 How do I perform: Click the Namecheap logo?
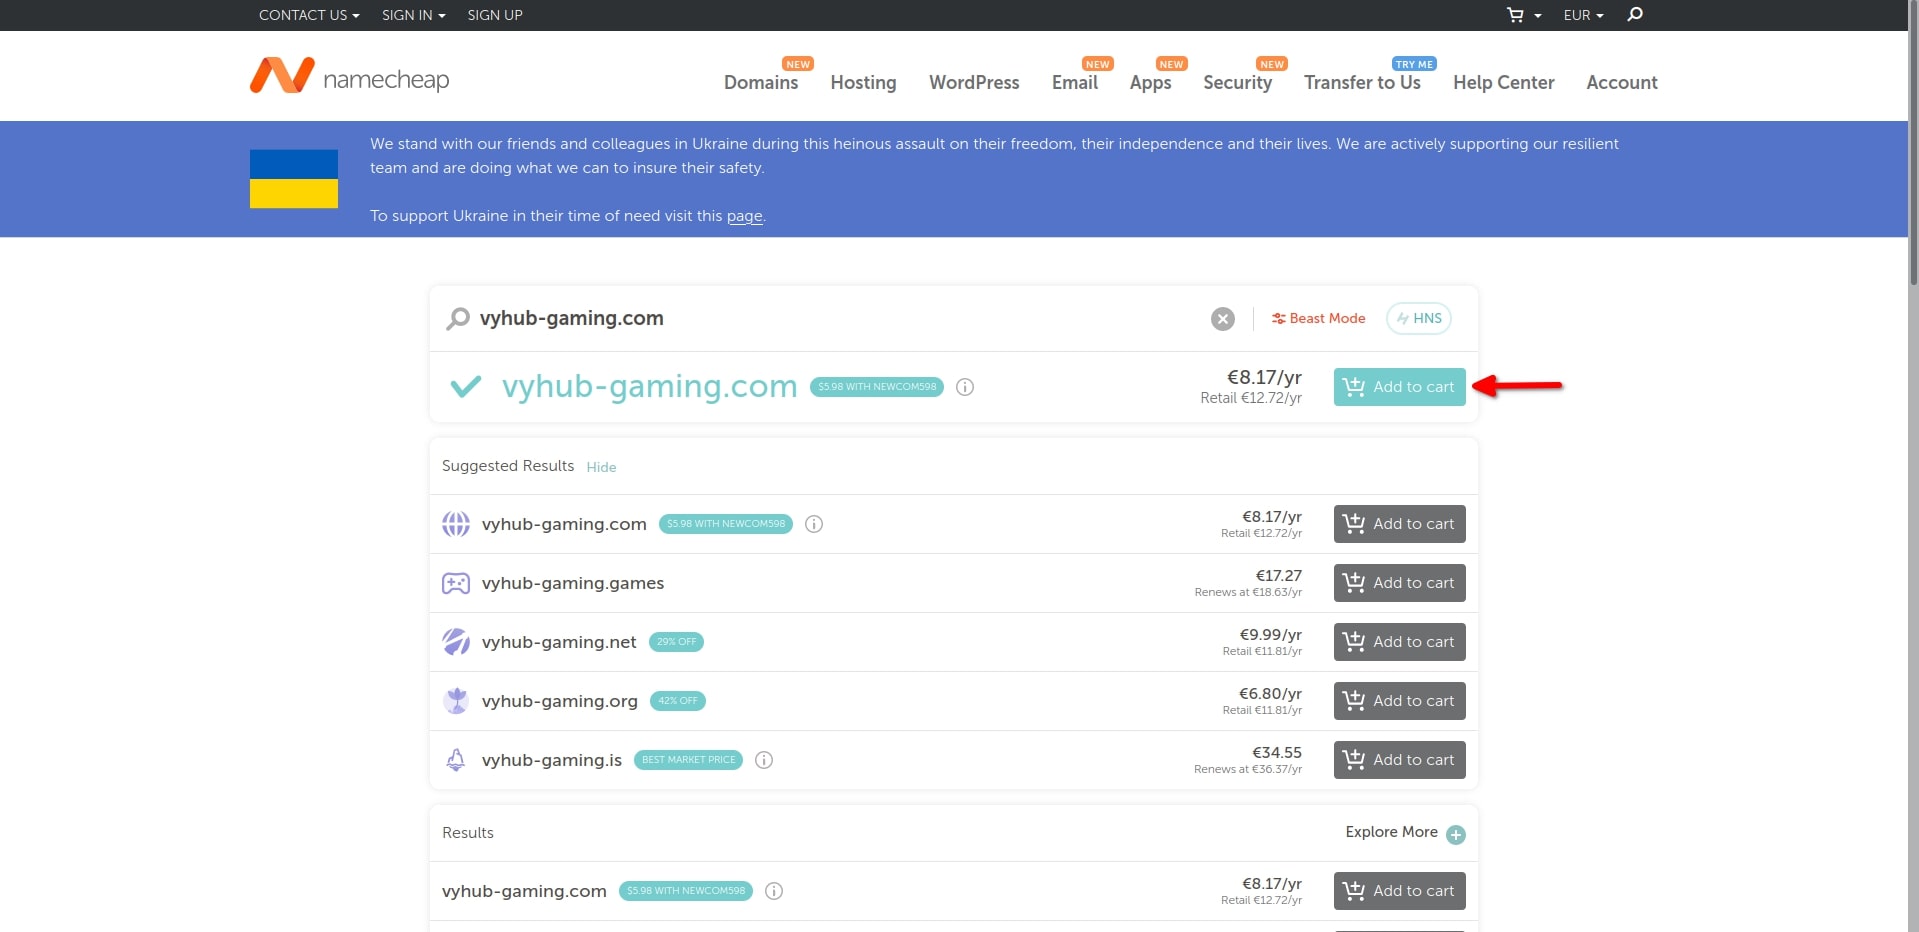349,77
